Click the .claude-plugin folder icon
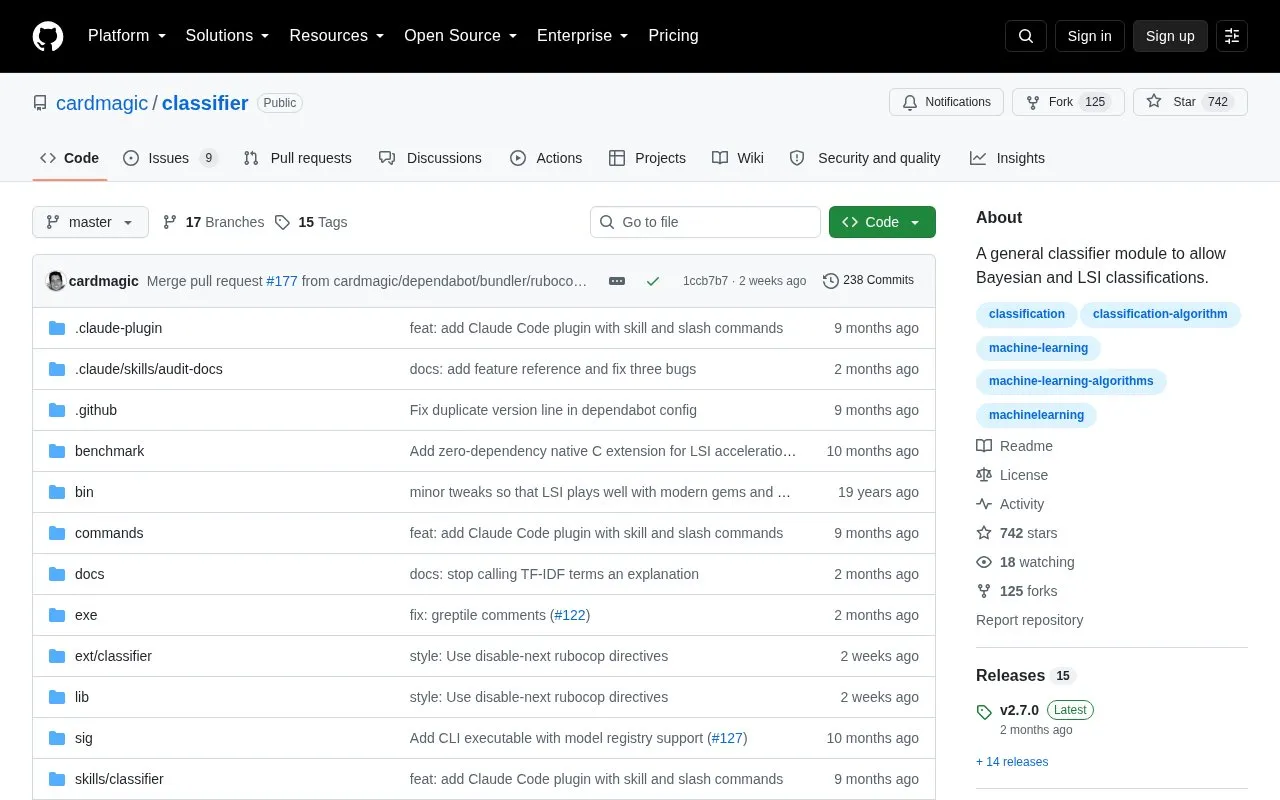The image size is (1280, 800). pos(57,328)
